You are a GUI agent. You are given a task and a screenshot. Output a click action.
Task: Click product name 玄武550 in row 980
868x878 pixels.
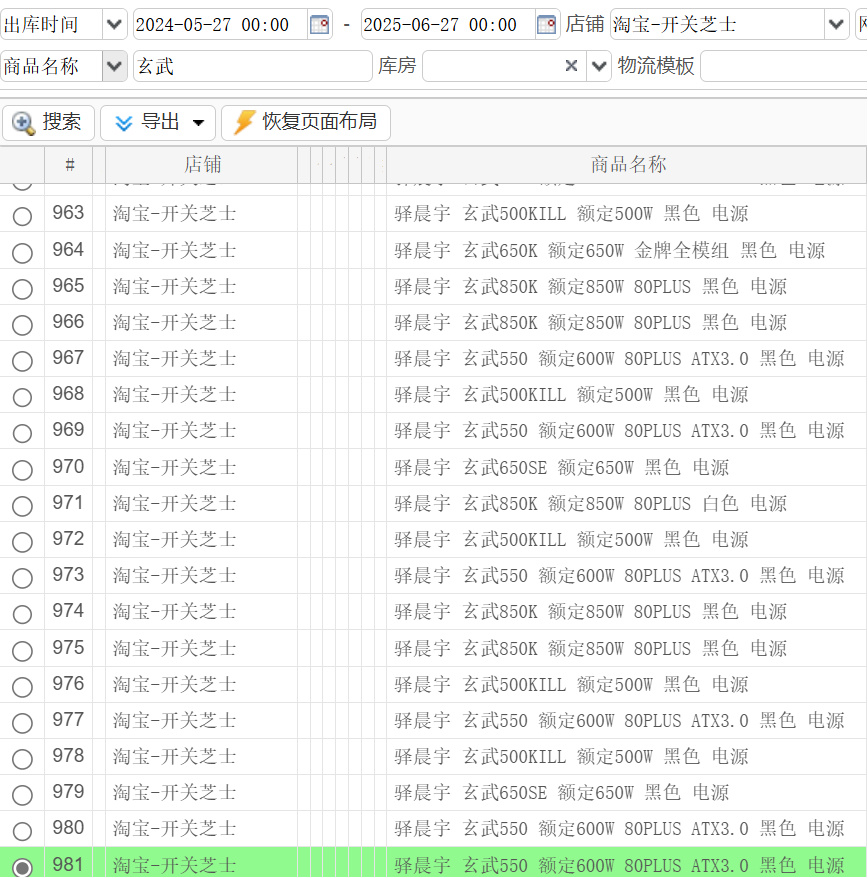619,829
